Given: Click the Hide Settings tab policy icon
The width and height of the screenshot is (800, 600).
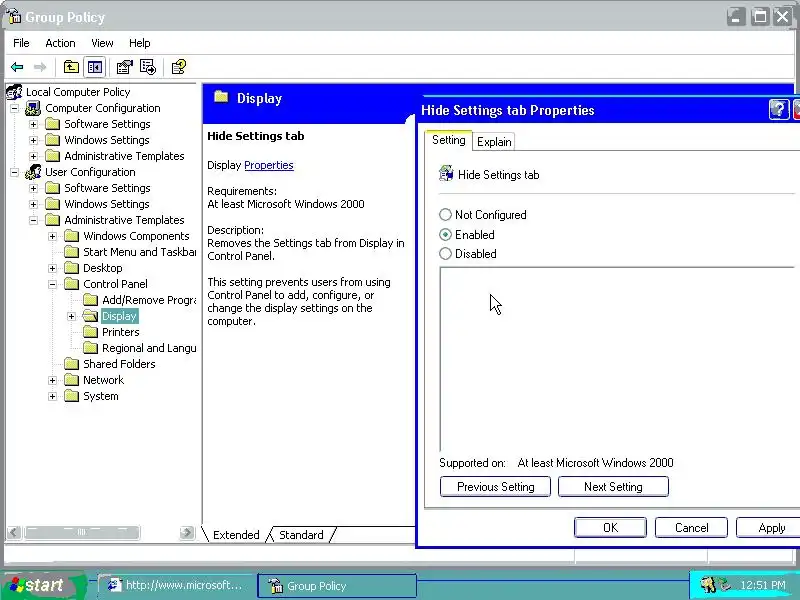Looking at the screenshot, I should pos(446,174).
